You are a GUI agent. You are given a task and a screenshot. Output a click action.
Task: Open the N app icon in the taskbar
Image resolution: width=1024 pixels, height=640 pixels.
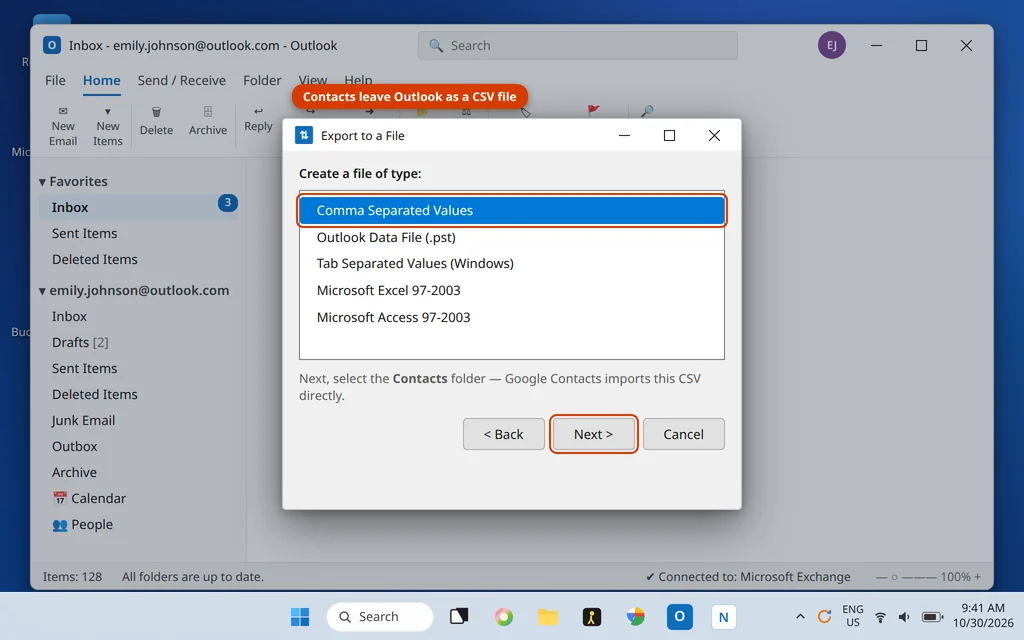[723, 616]
